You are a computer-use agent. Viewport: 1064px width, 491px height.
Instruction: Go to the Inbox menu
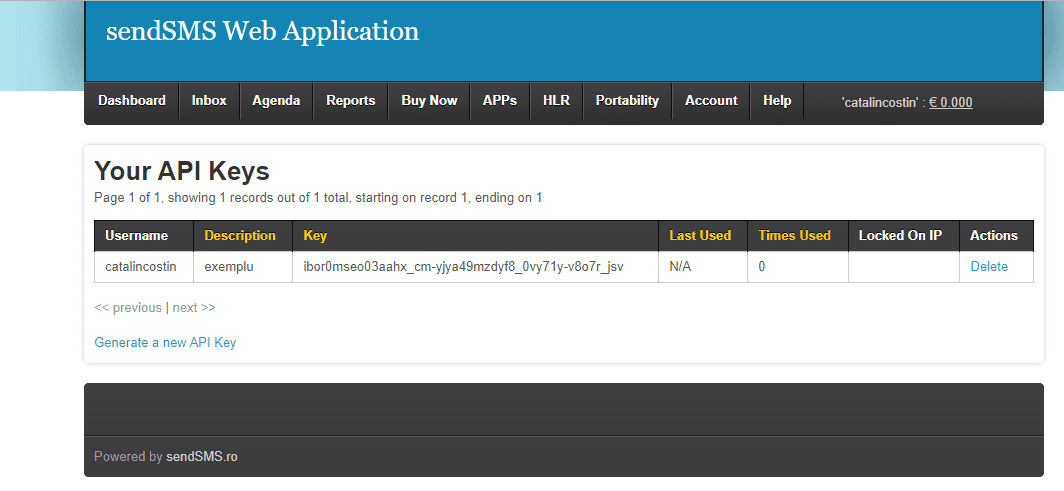point(209,101)
